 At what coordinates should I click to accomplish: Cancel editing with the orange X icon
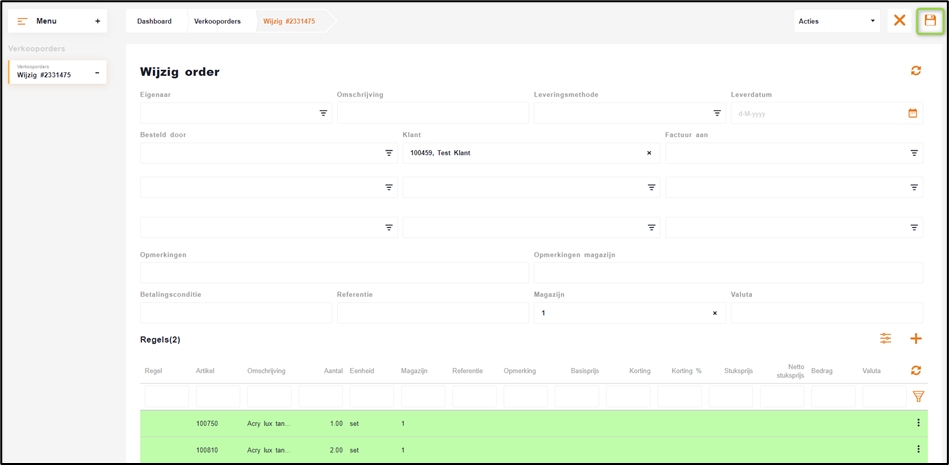[900, 21]
